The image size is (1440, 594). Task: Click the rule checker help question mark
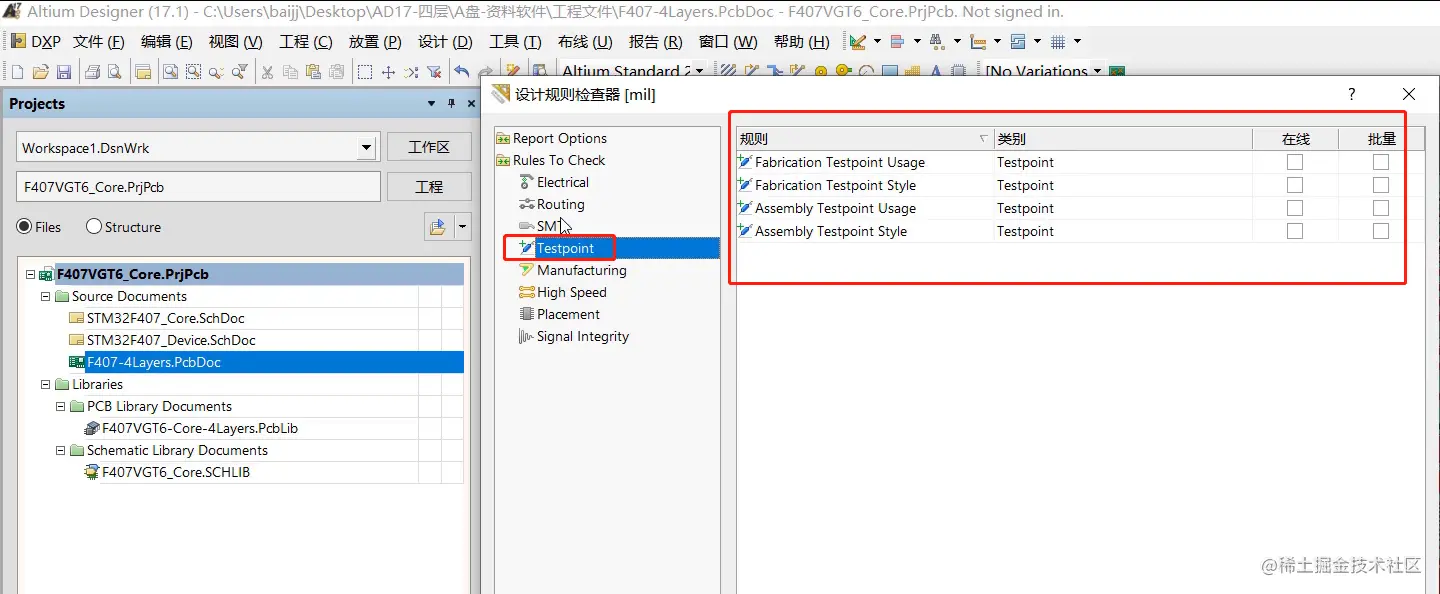pos(1351,94)
